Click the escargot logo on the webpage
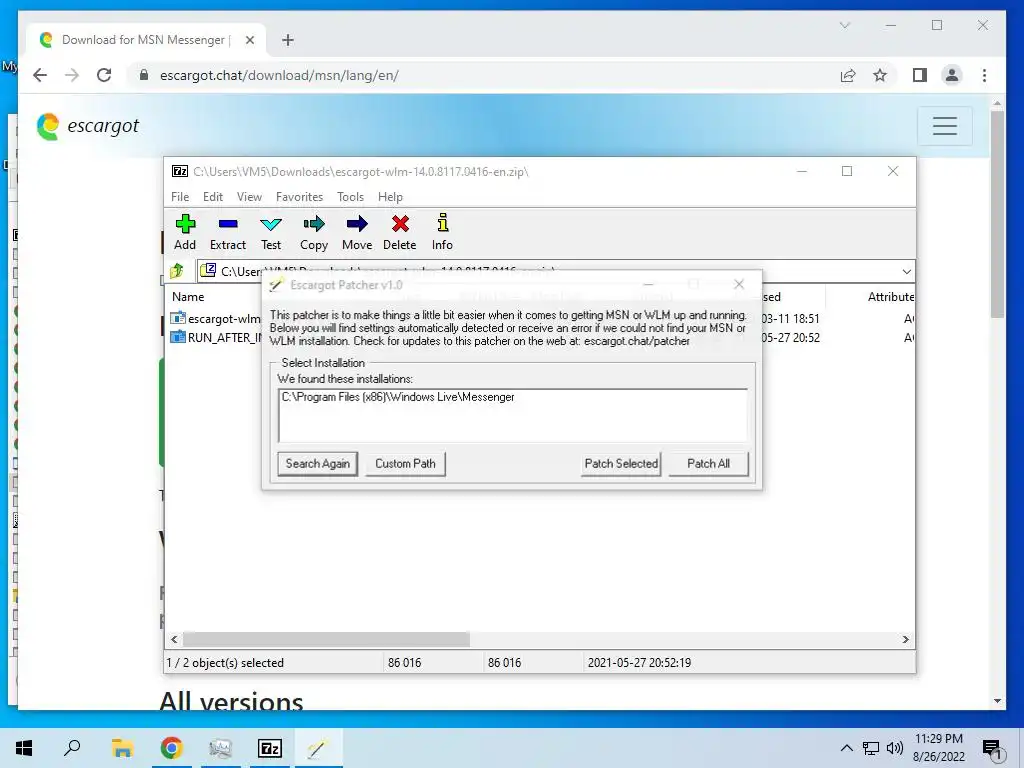 pyautogui.click(x=88, y=126)
